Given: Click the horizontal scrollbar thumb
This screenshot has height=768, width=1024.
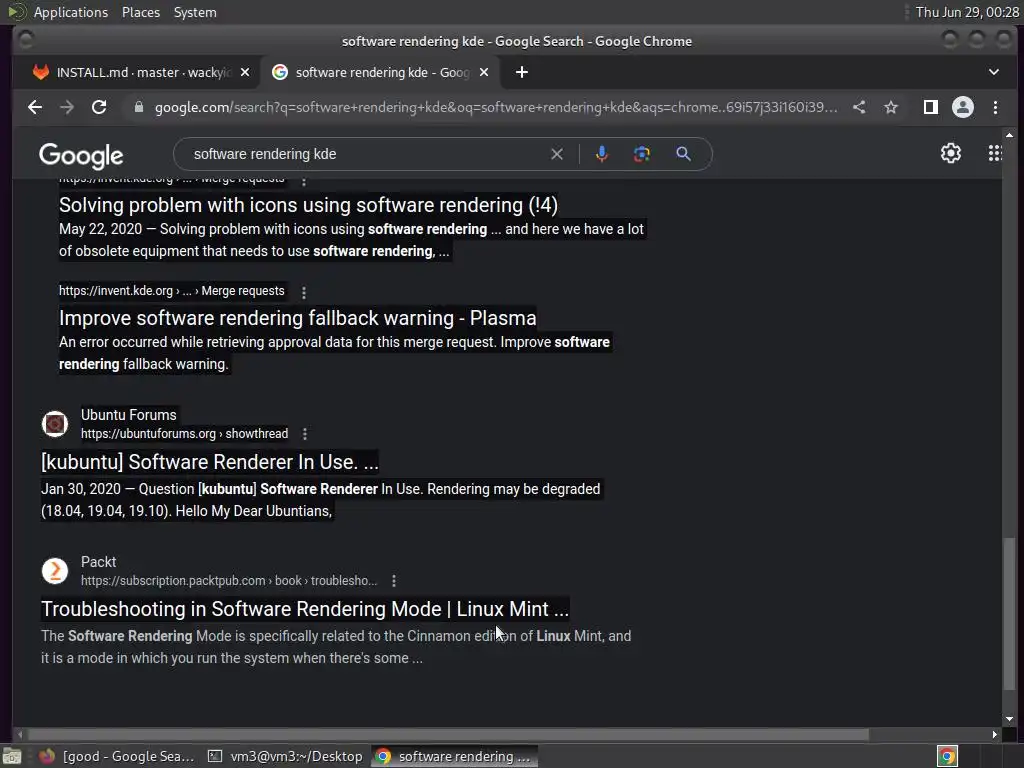Looking at the screenshot, I should [448, 734].
